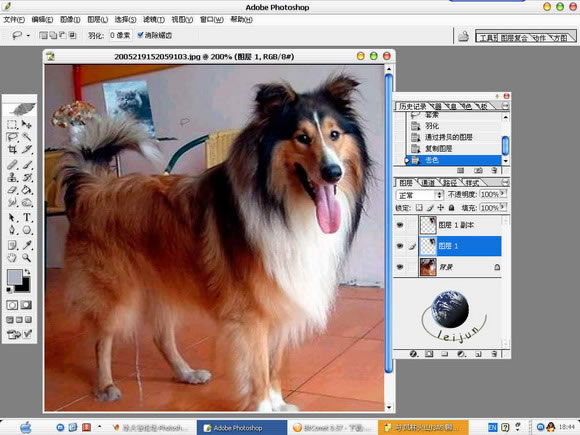Switch to Standard edit mode
This screenshot has height=435, width=580.
[12, 305]
